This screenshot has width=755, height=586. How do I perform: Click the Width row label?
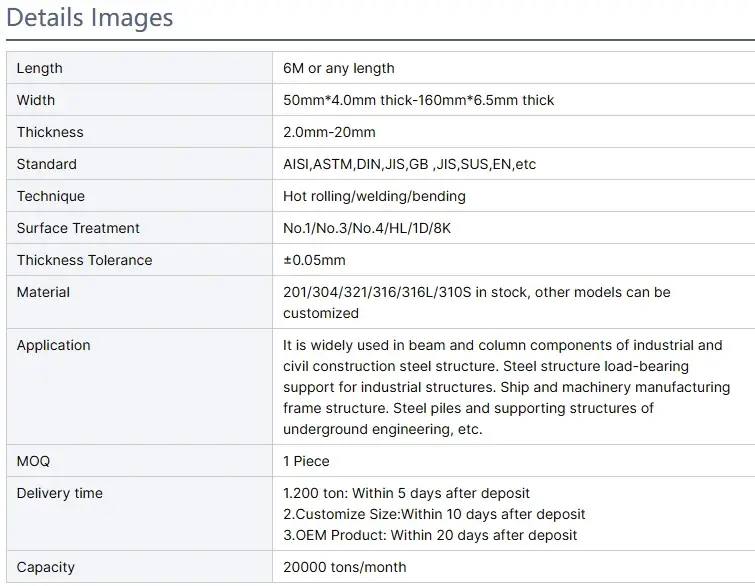click(36, 100)
